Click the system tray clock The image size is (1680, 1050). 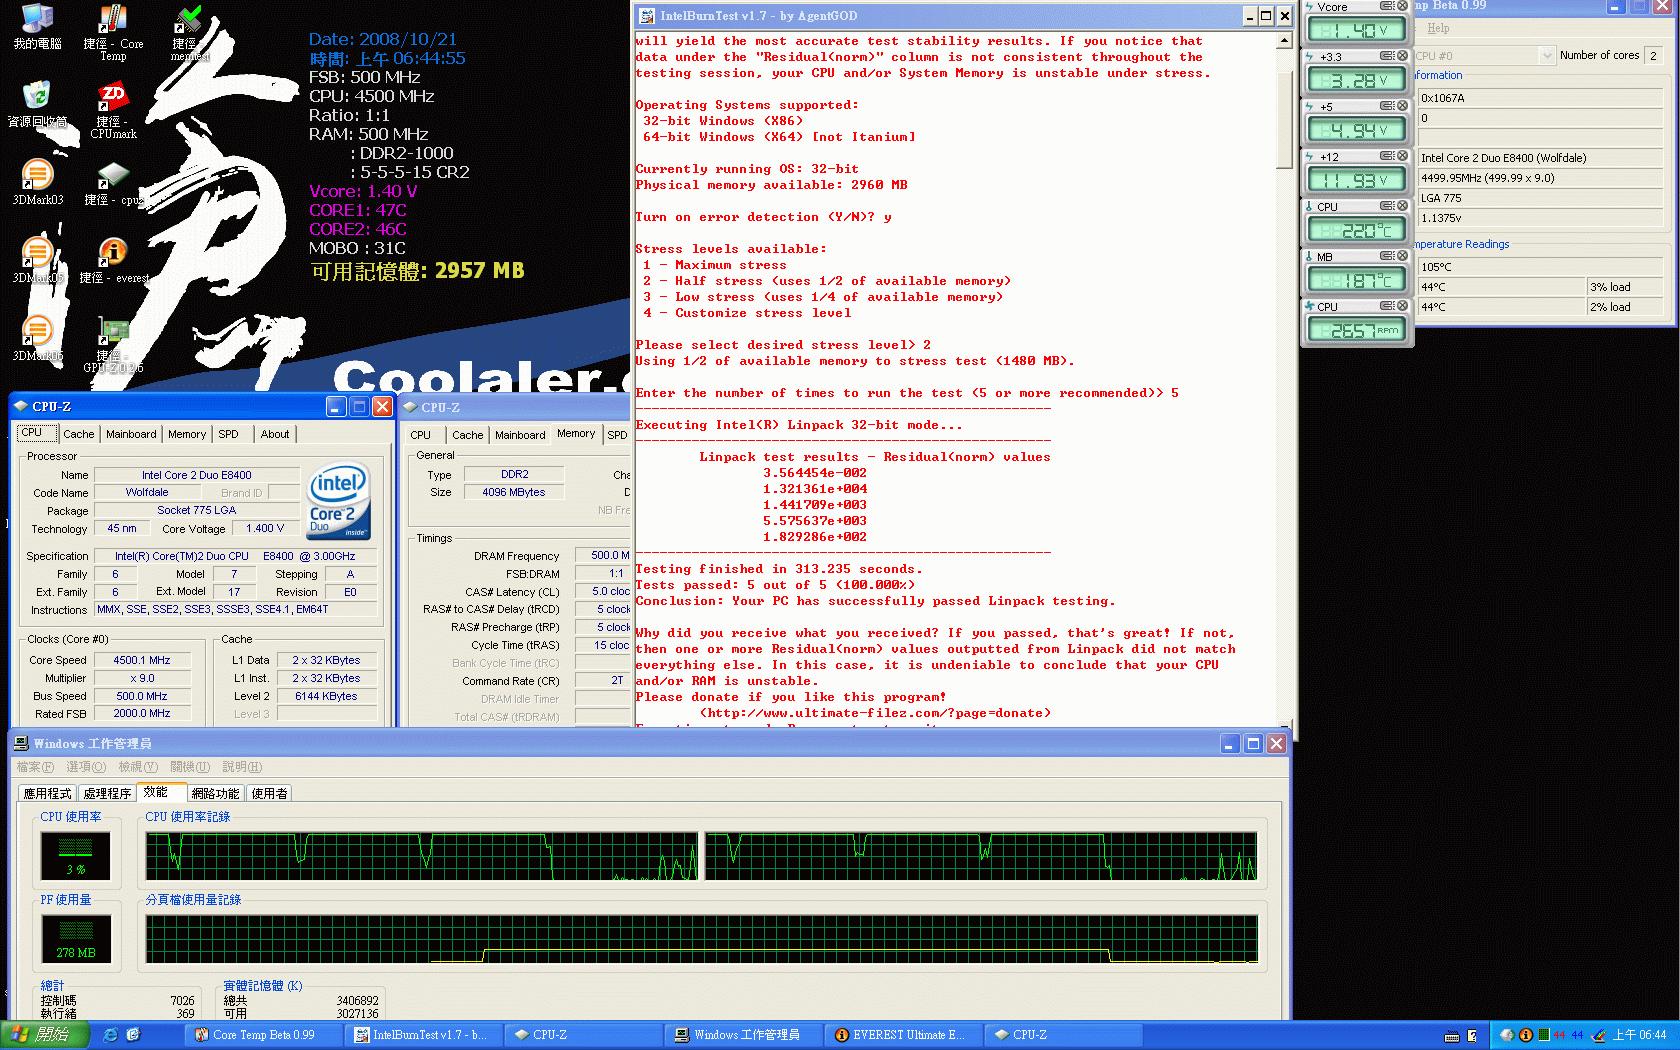pos(1640,1035)
